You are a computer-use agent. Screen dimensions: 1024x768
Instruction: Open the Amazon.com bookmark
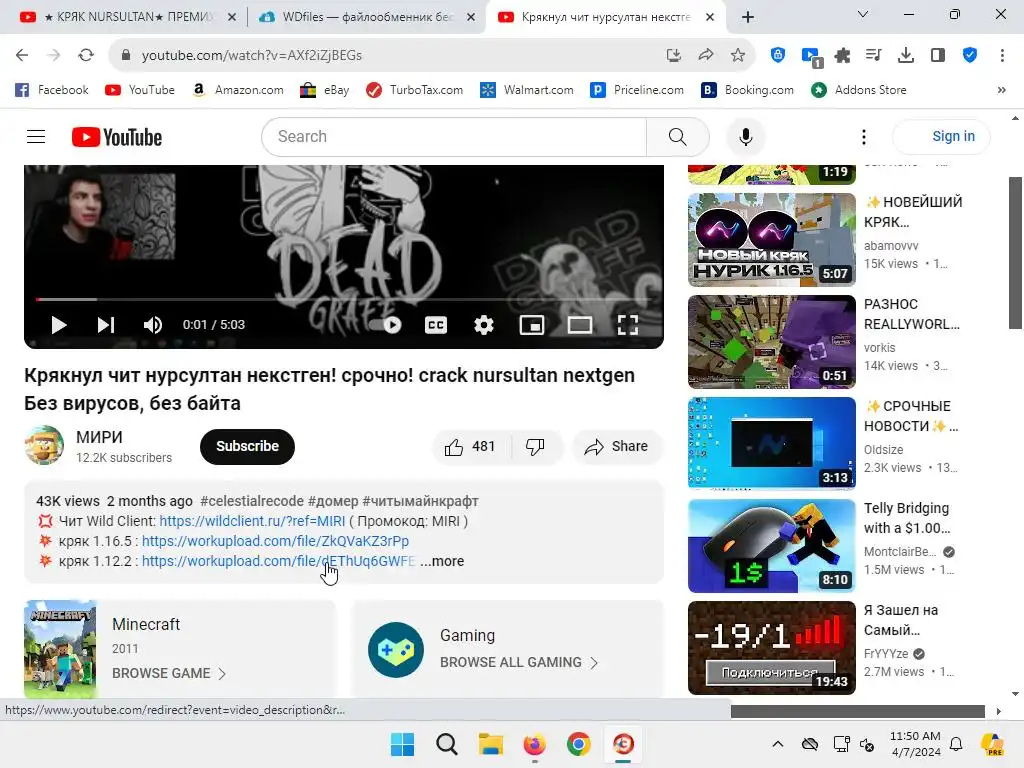coord(238,90)
